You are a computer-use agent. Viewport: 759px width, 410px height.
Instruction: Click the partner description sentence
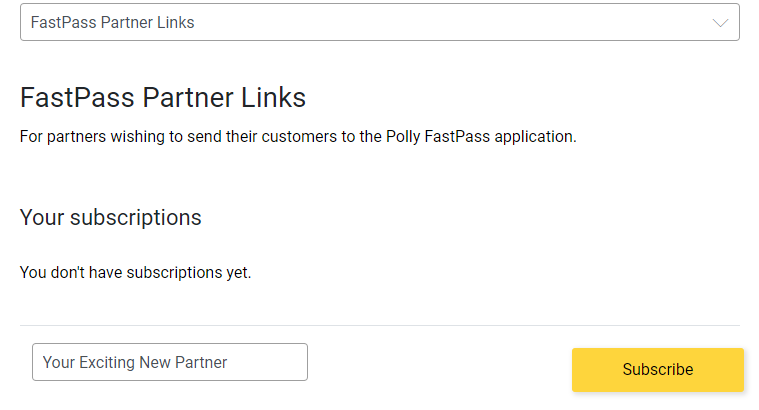tap(298, 136)
